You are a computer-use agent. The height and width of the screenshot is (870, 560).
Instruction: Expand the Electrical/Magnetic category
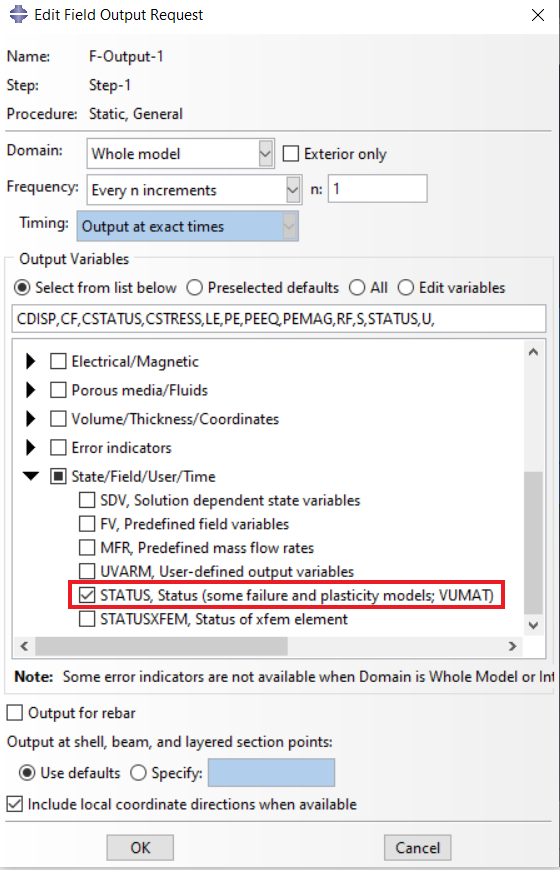tap(31, 362)
